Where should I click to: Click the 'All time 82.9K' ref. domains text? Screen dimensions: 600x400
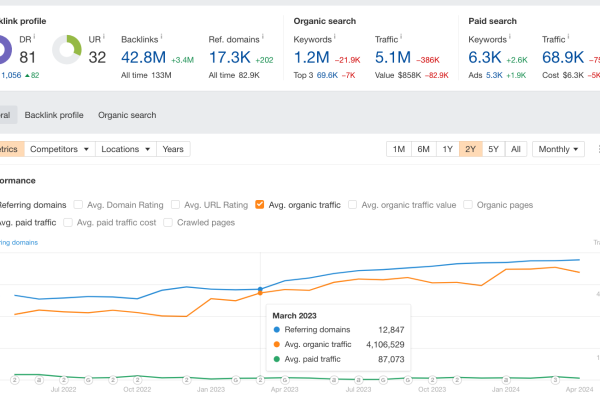click(234, 75)
